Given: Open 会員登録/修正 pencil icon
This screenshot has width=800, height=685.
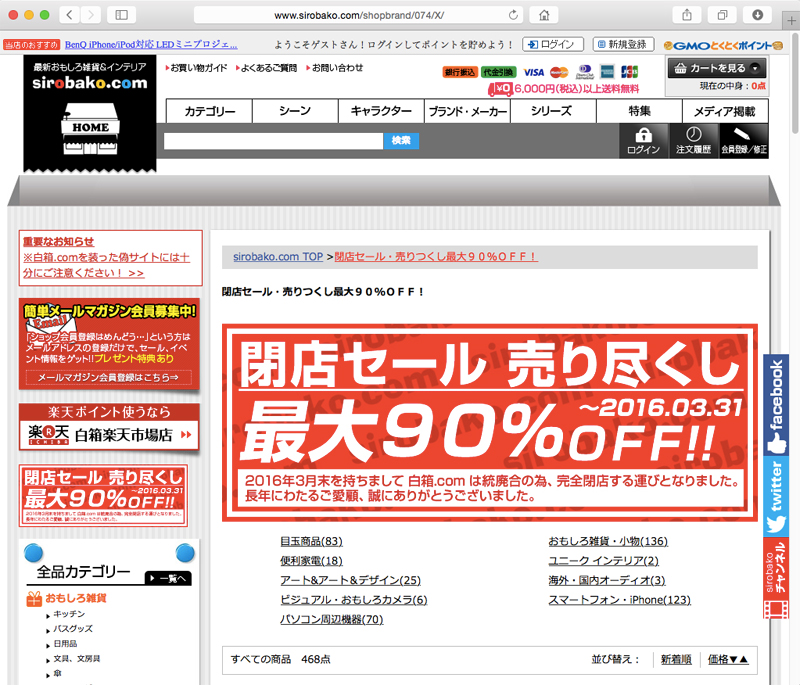Looking at the screenshot, I should coord(743,141).
